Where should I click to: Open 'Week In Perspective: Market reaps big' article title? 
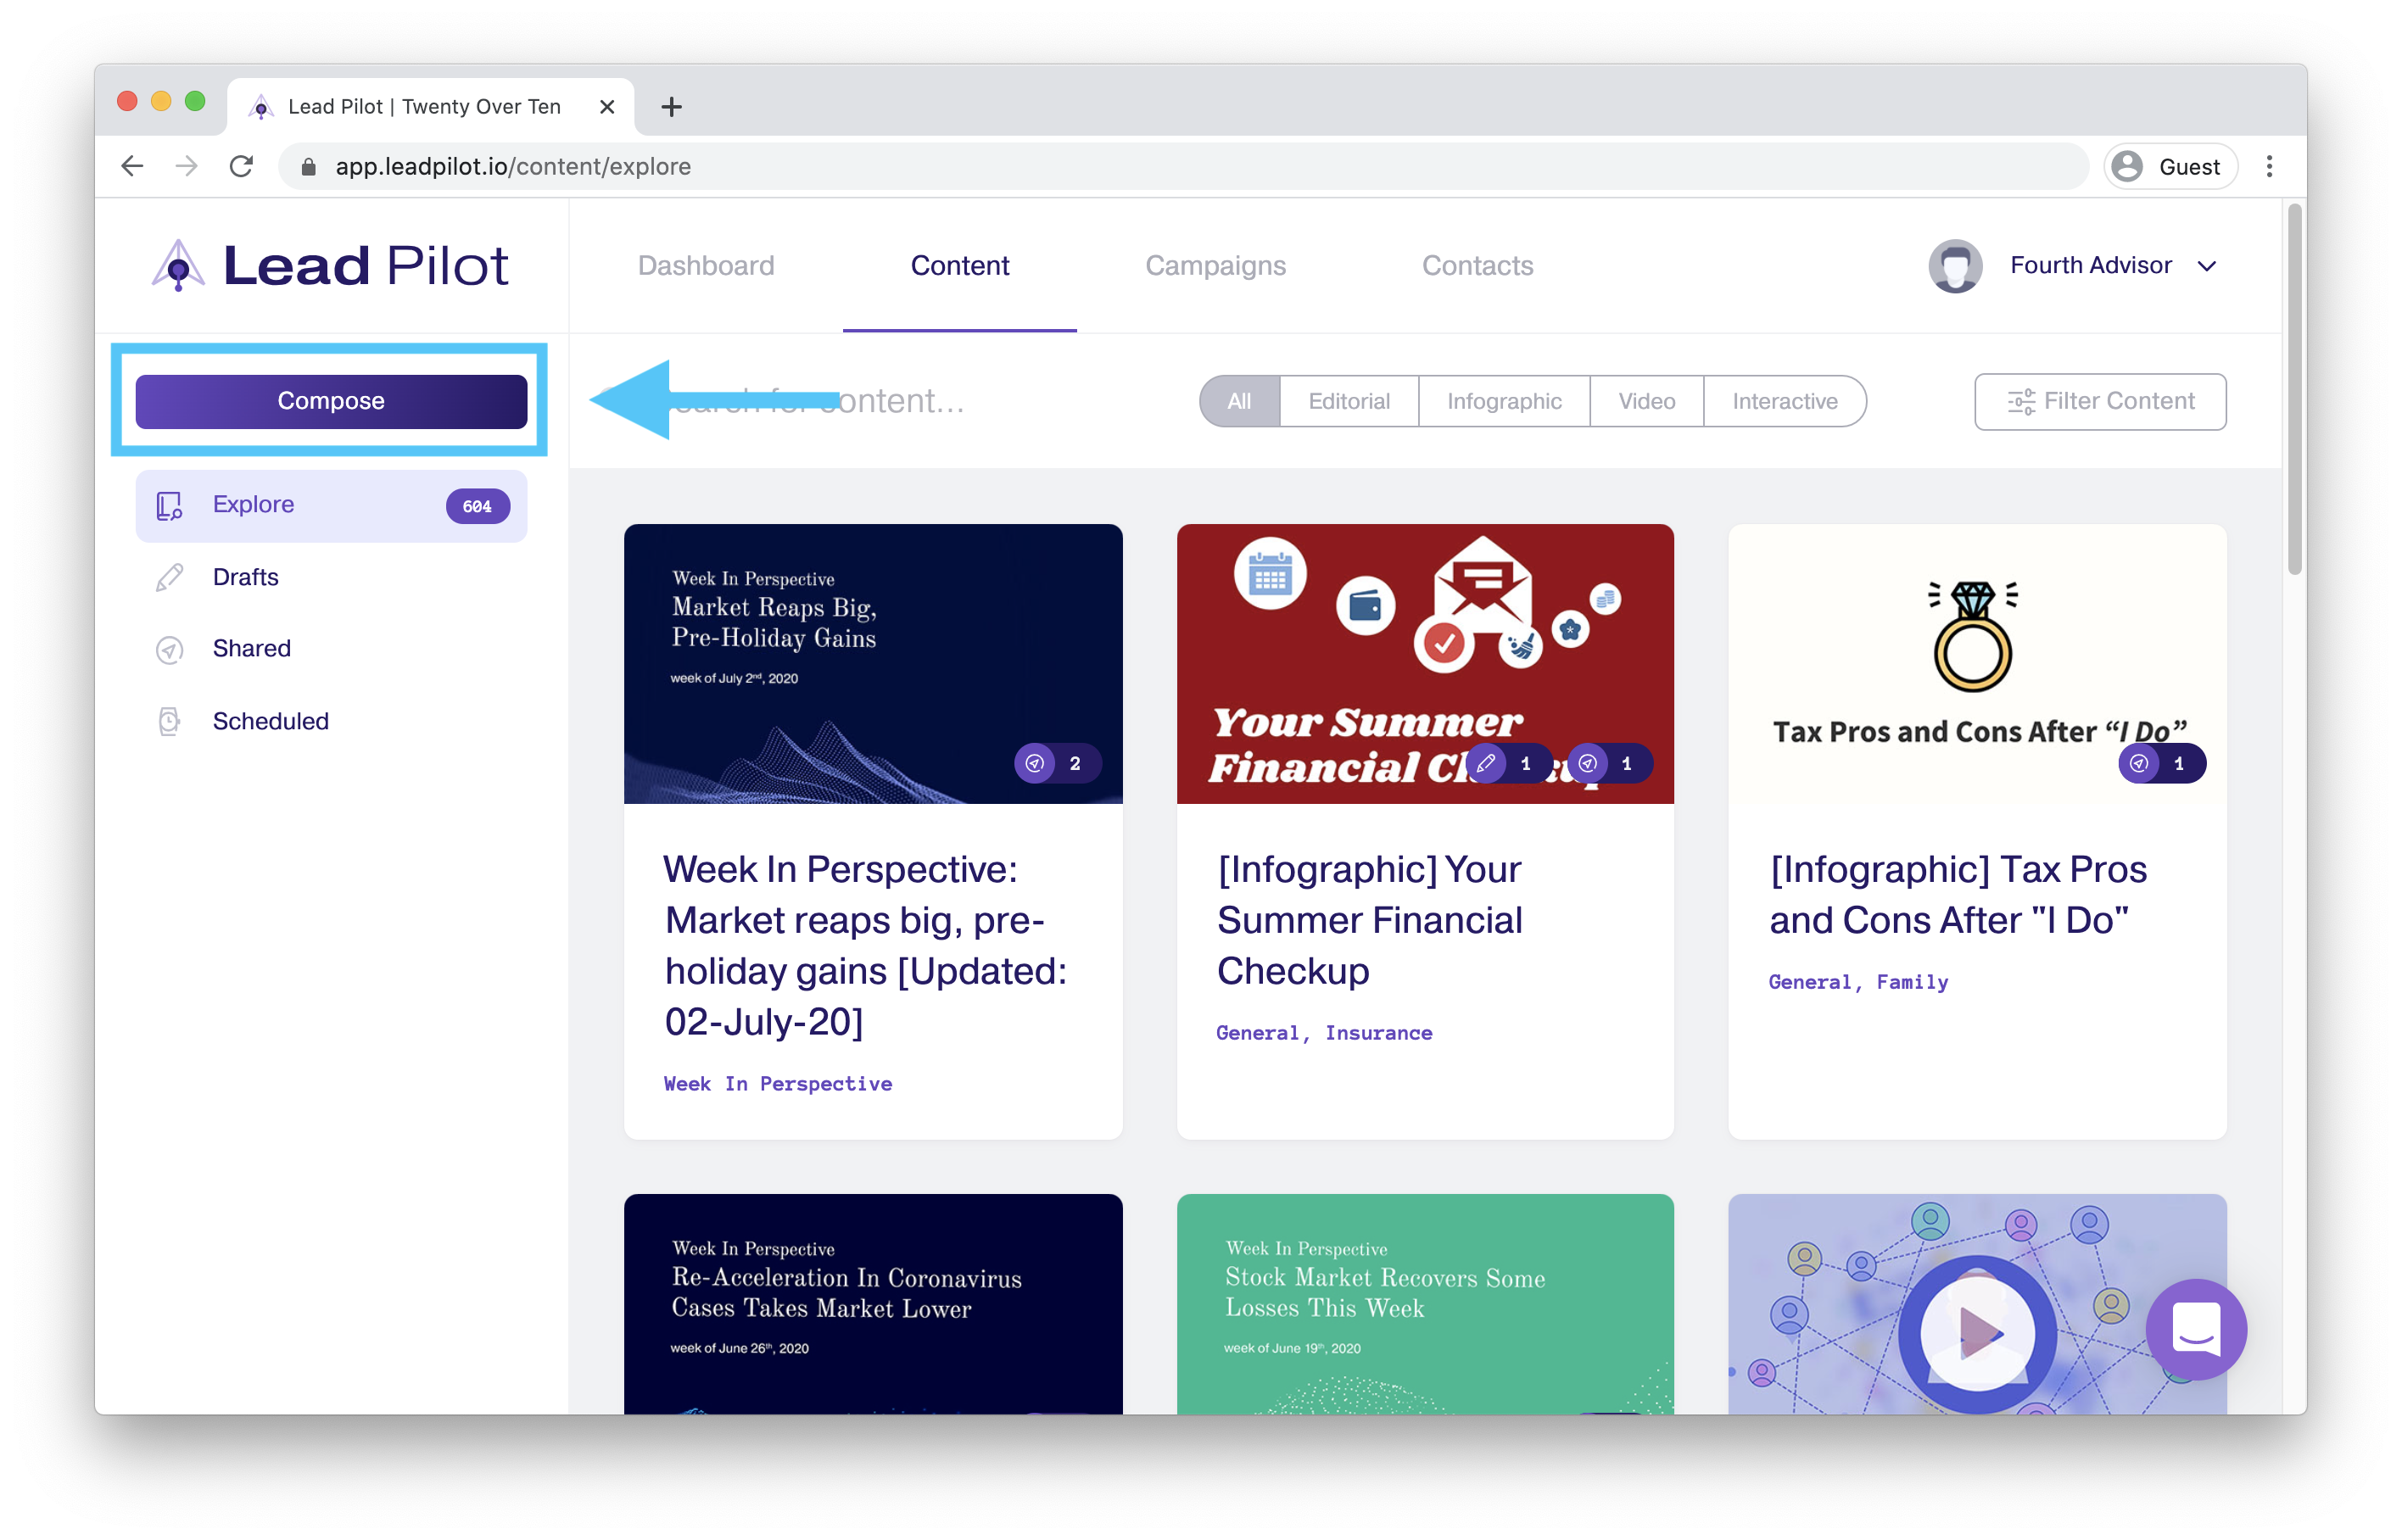click(866, 945)
